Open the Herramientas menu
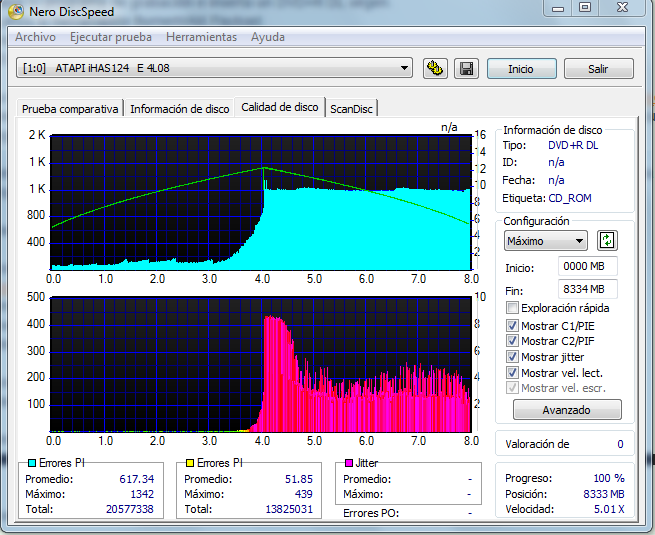Image resolution: width=655 pixels, height=535 pixels. point(201,37)
